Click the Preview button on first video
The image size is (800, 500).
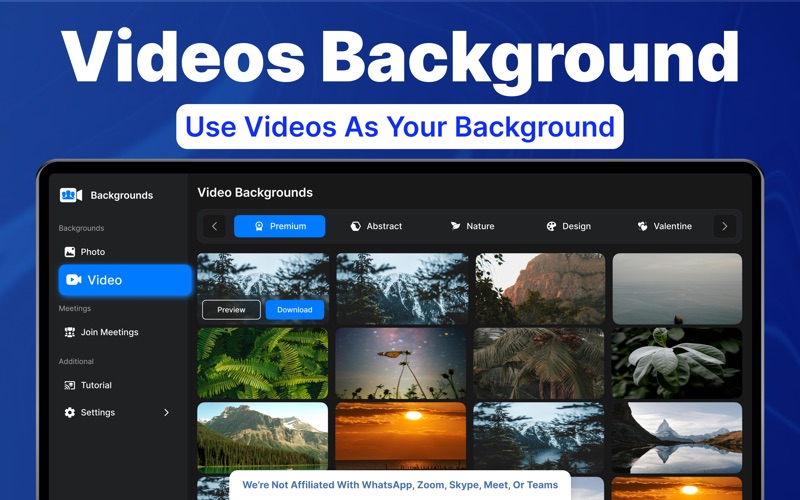tap(231, 310)
